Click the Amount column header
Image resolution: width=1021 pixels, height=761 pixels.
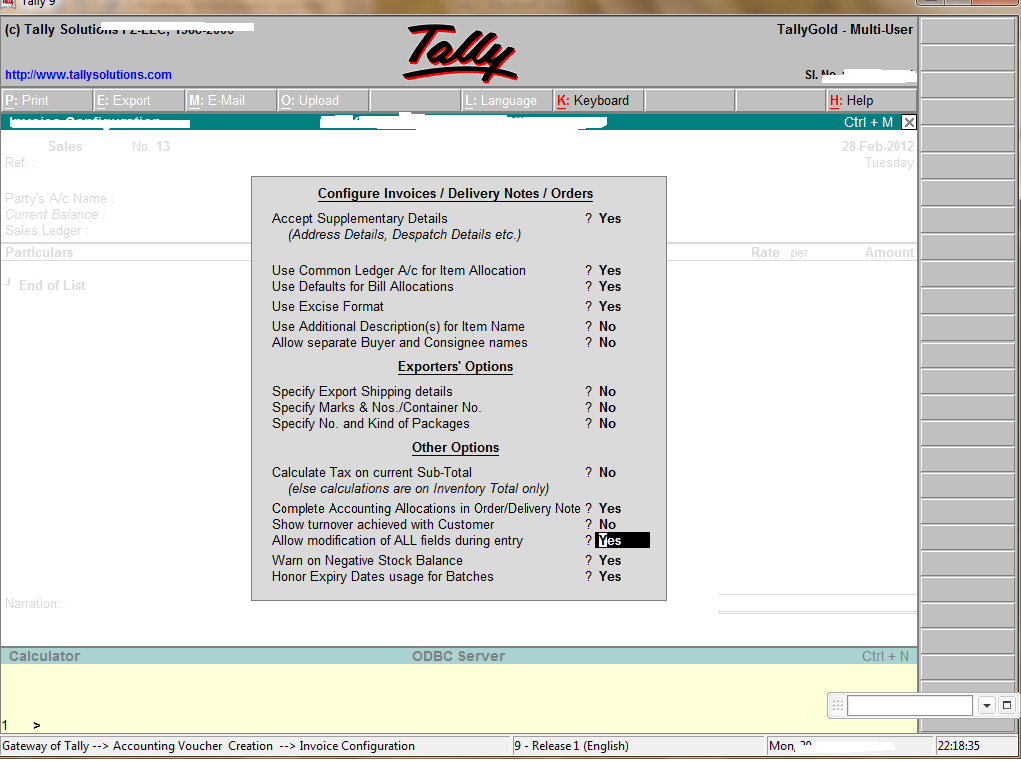(889, 253)
